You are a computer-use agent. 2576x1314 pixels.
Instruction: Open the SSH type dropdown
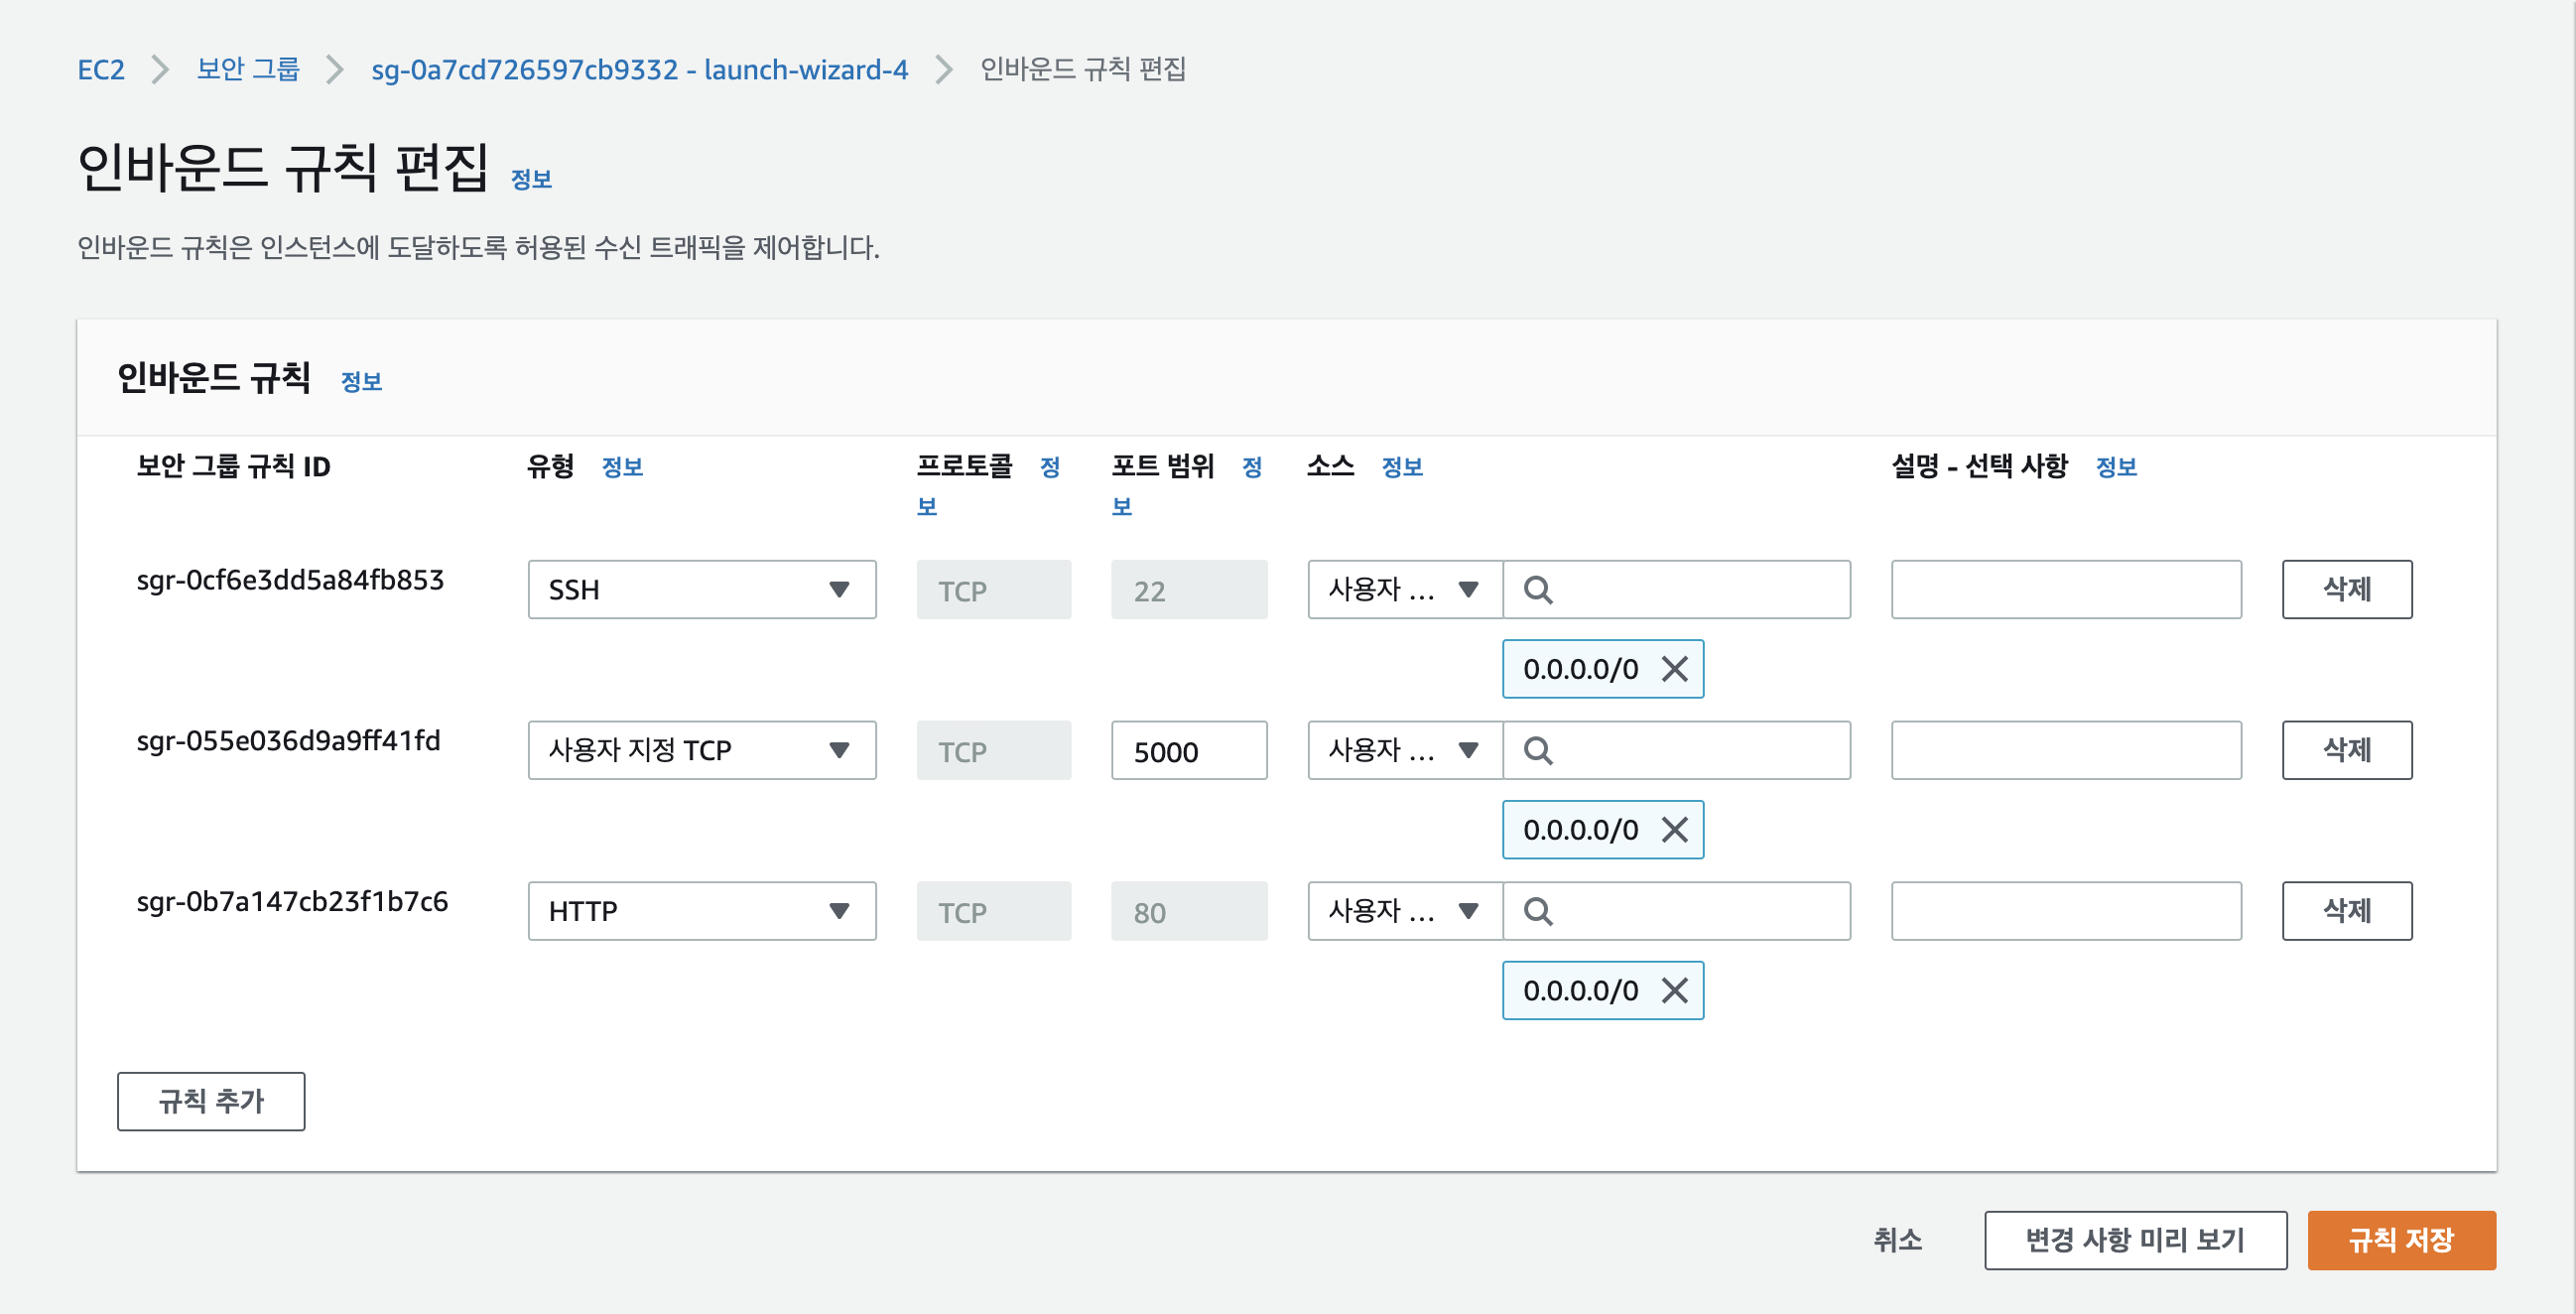tap(701, 590)
